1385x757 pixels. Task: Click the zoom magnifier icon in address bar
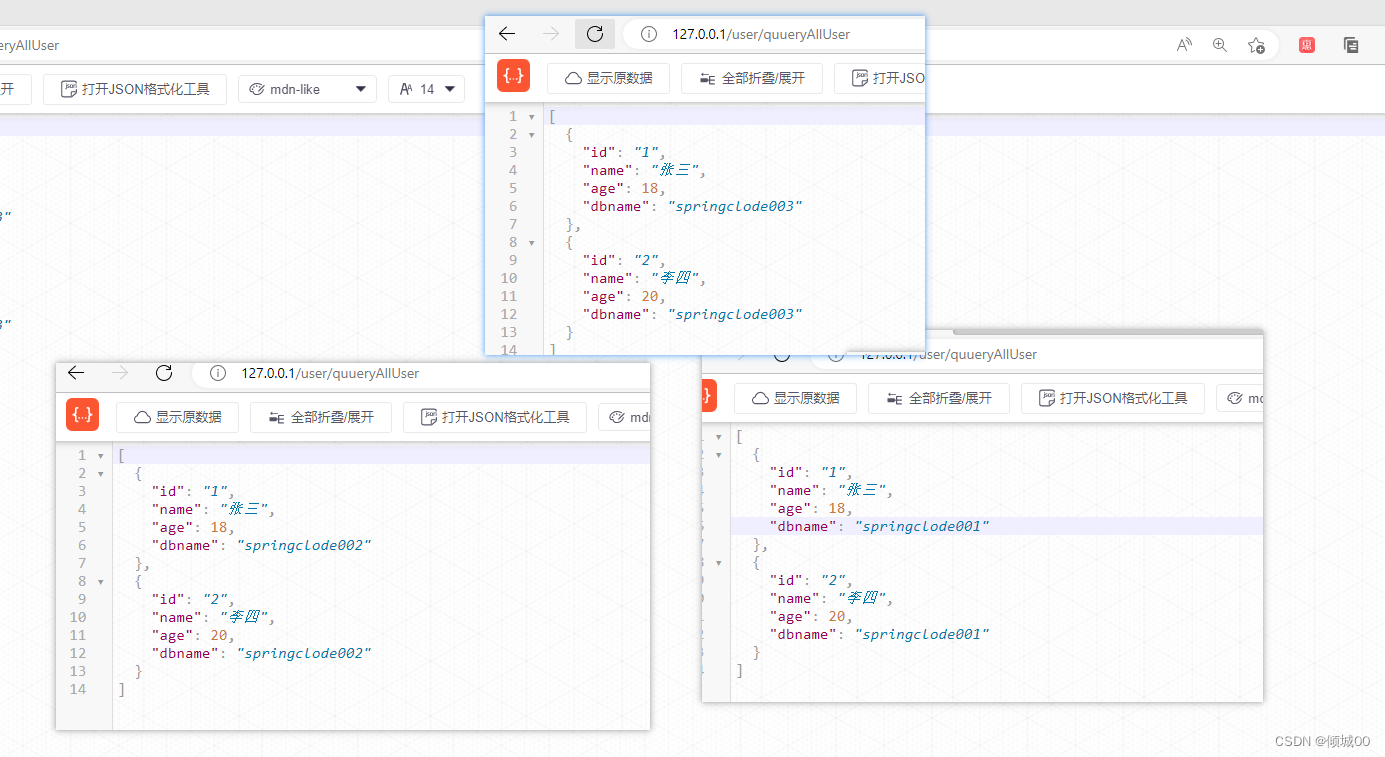[x=1220, y=45]
